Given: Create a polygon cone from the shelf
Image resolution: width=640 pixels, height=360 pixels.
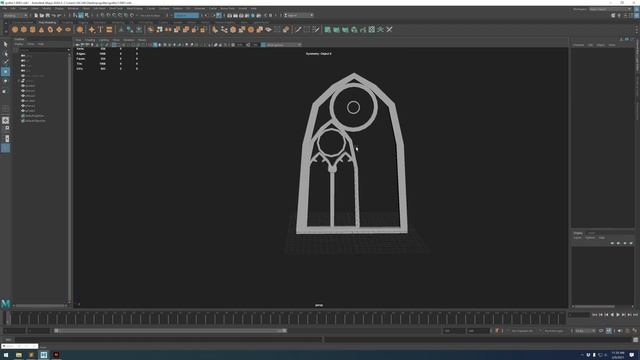Looking at the screenshot, I should (41, 29).
